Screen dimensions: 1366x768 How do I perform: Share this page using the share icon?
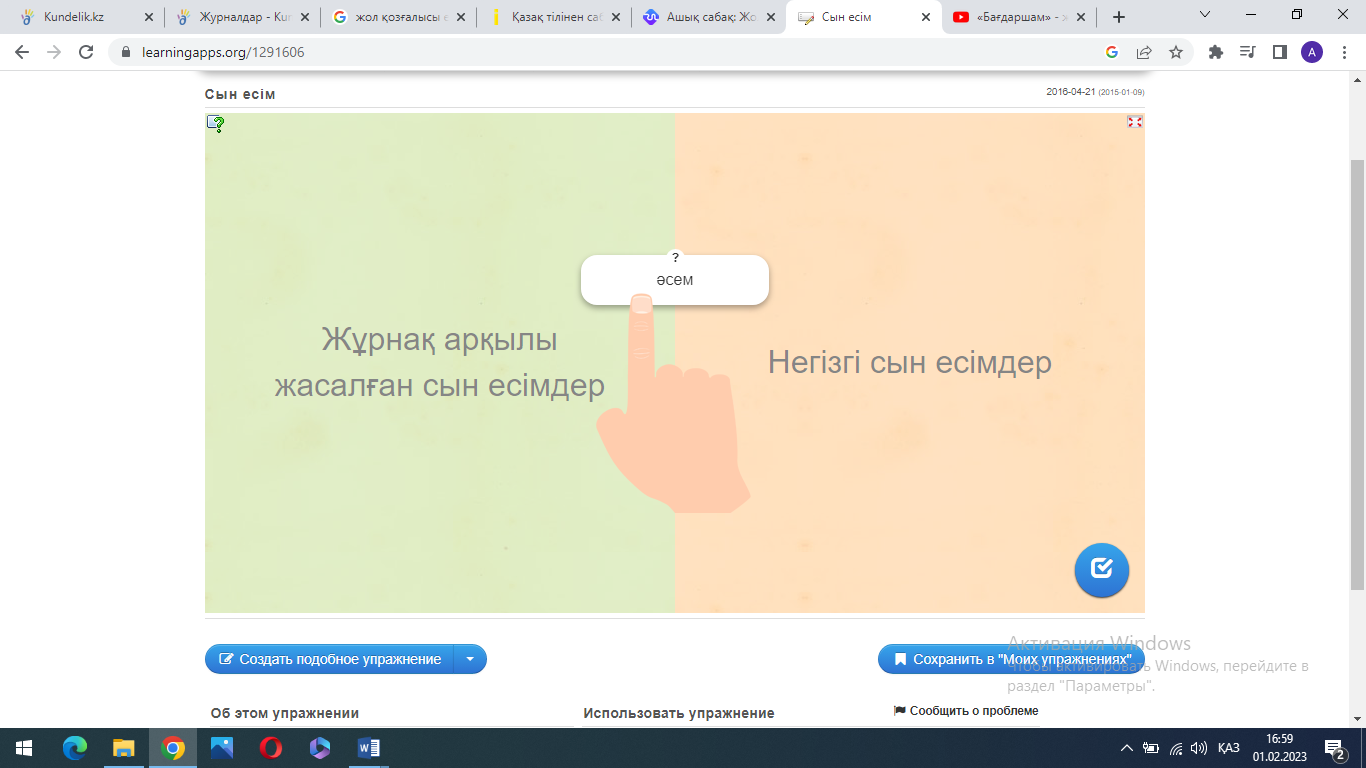tap(1144, 52)
